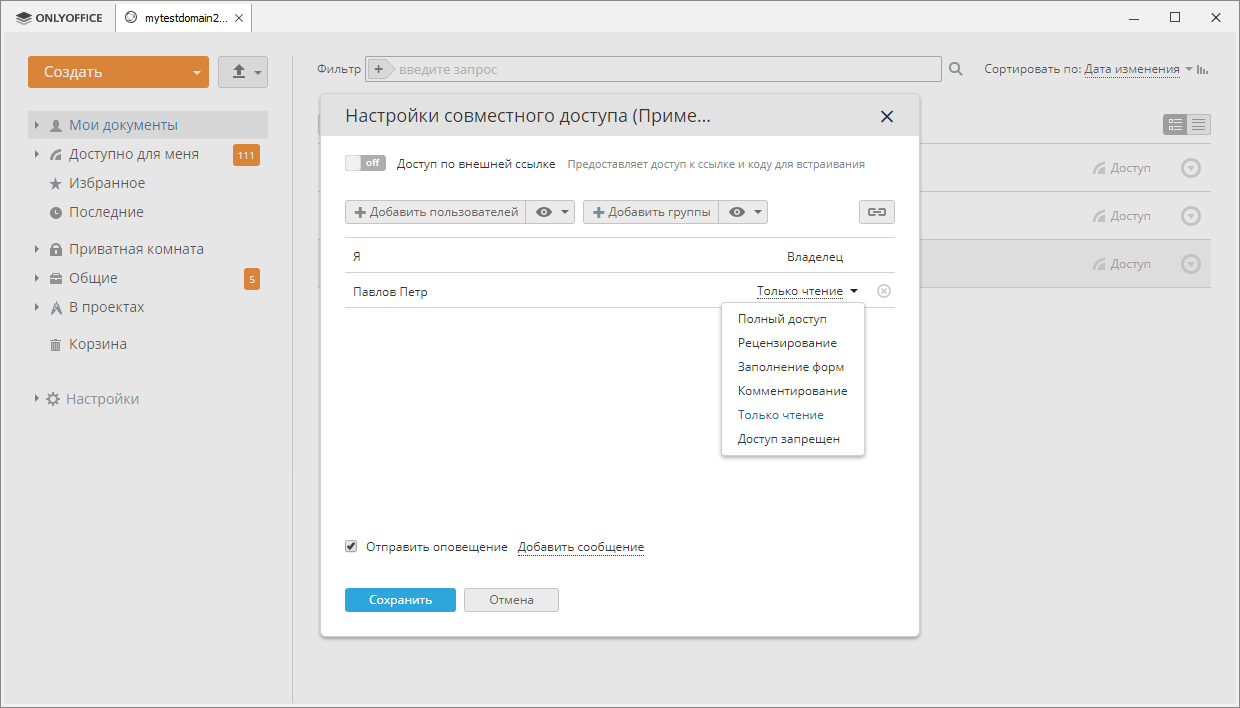Uncheck Отправить оповещение checkbox
Viewport: 1240px width, 708px height.
[351, 546]
